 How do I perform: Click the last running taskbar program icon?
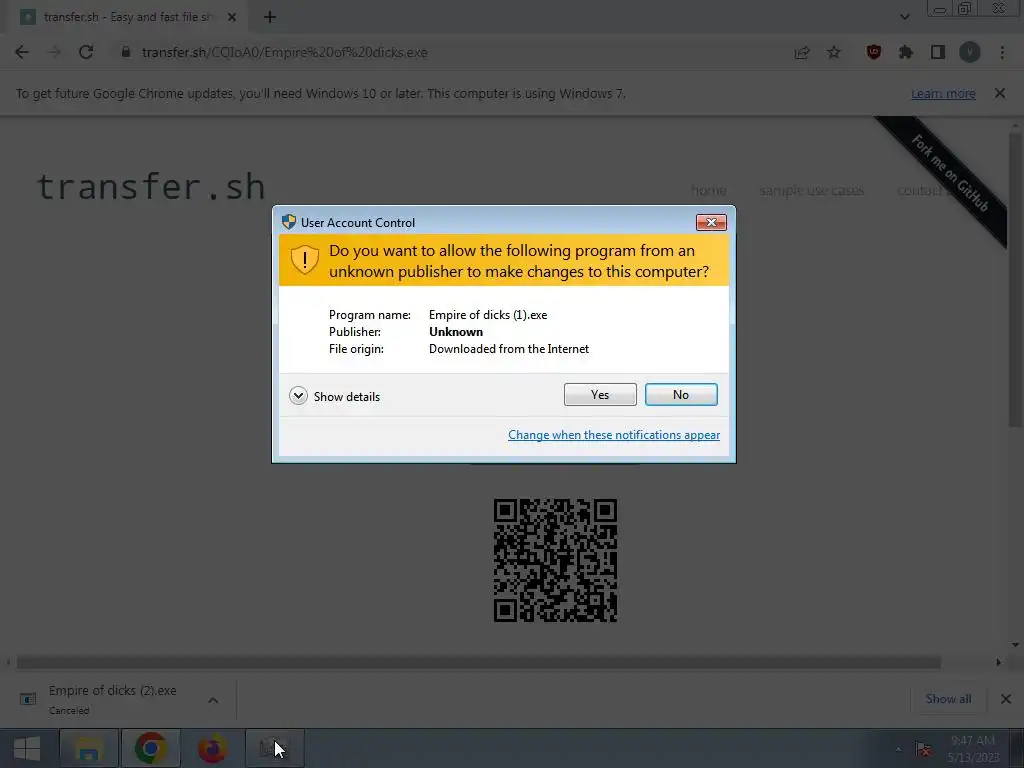point(274,748)
